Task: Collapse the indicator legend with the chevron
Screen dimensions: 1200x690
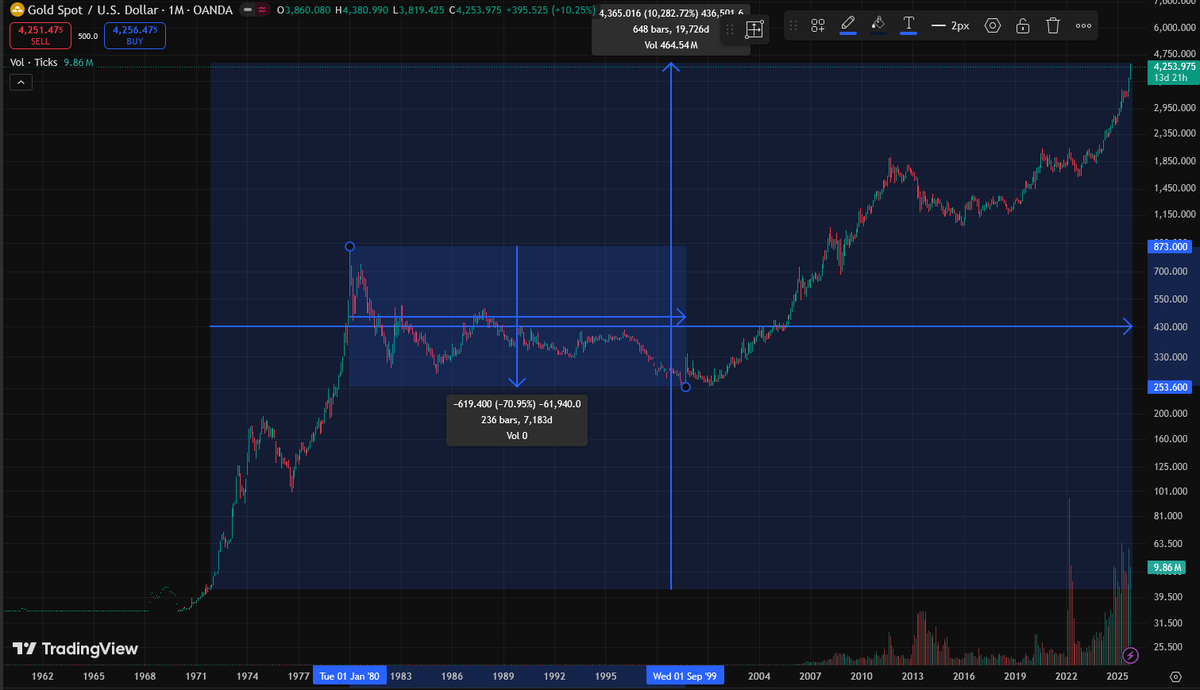Action: point(22,83)
